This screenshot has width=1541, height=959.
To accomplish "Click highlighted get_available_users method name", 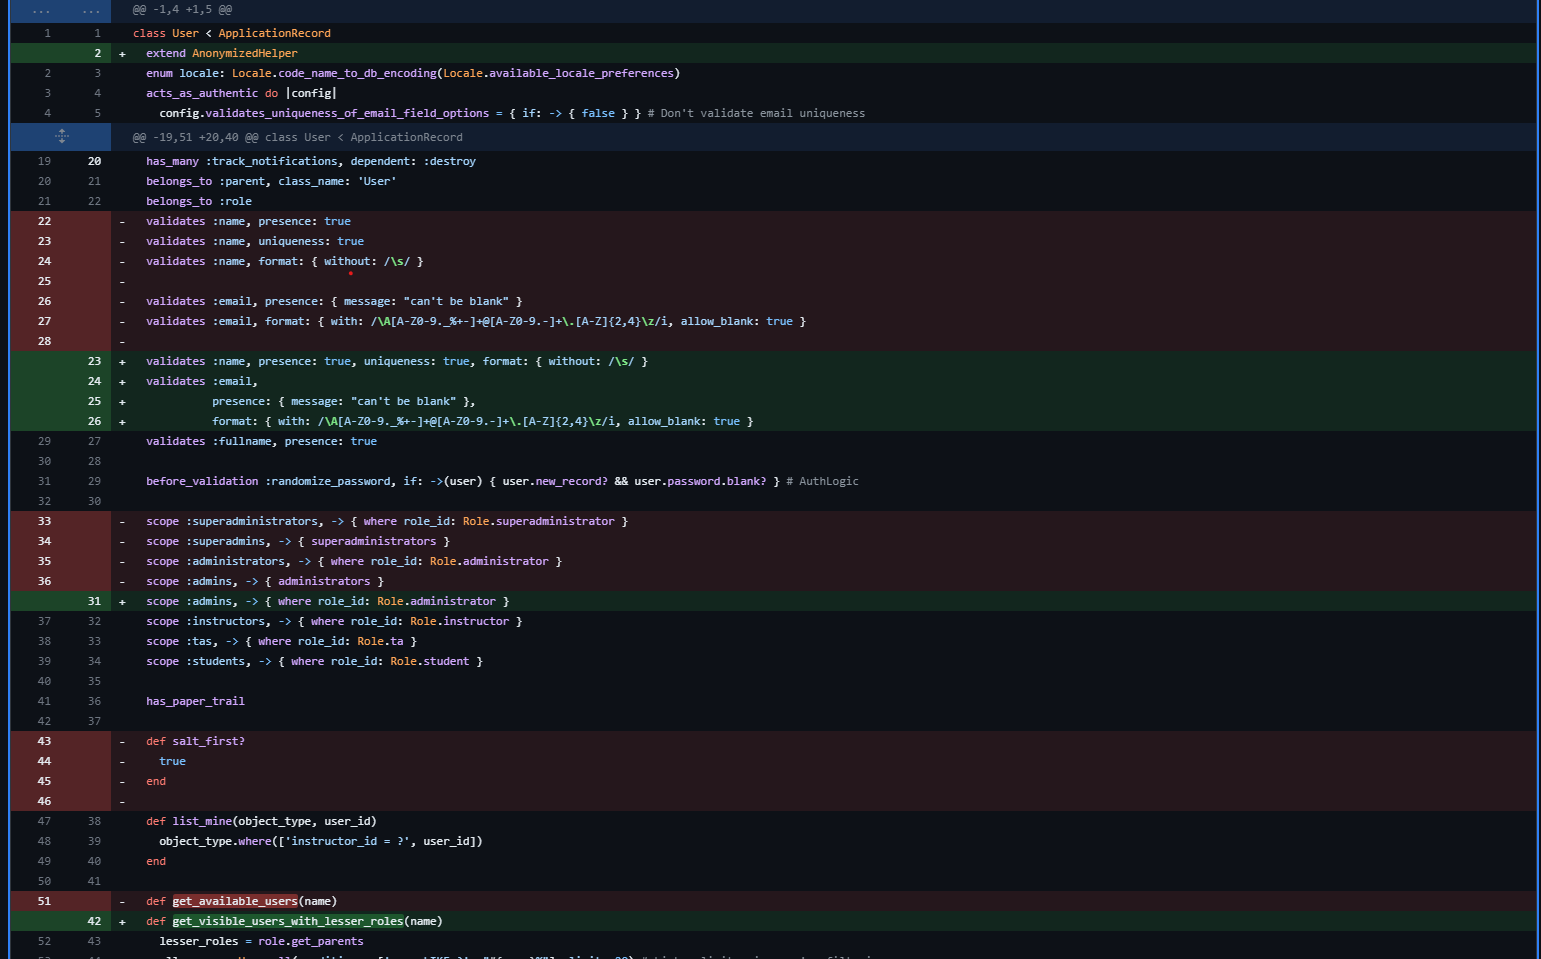I will pyautogui.click(x=234, y=901).
